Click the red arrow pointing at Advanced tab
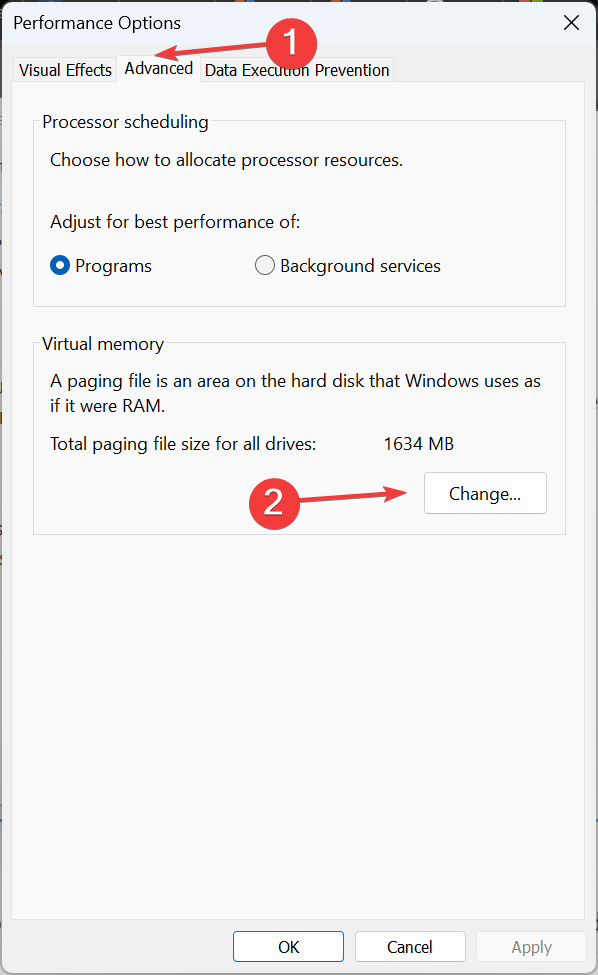This screenshot has height=975, width=598. pyautogui.click(x=211, y=50)
